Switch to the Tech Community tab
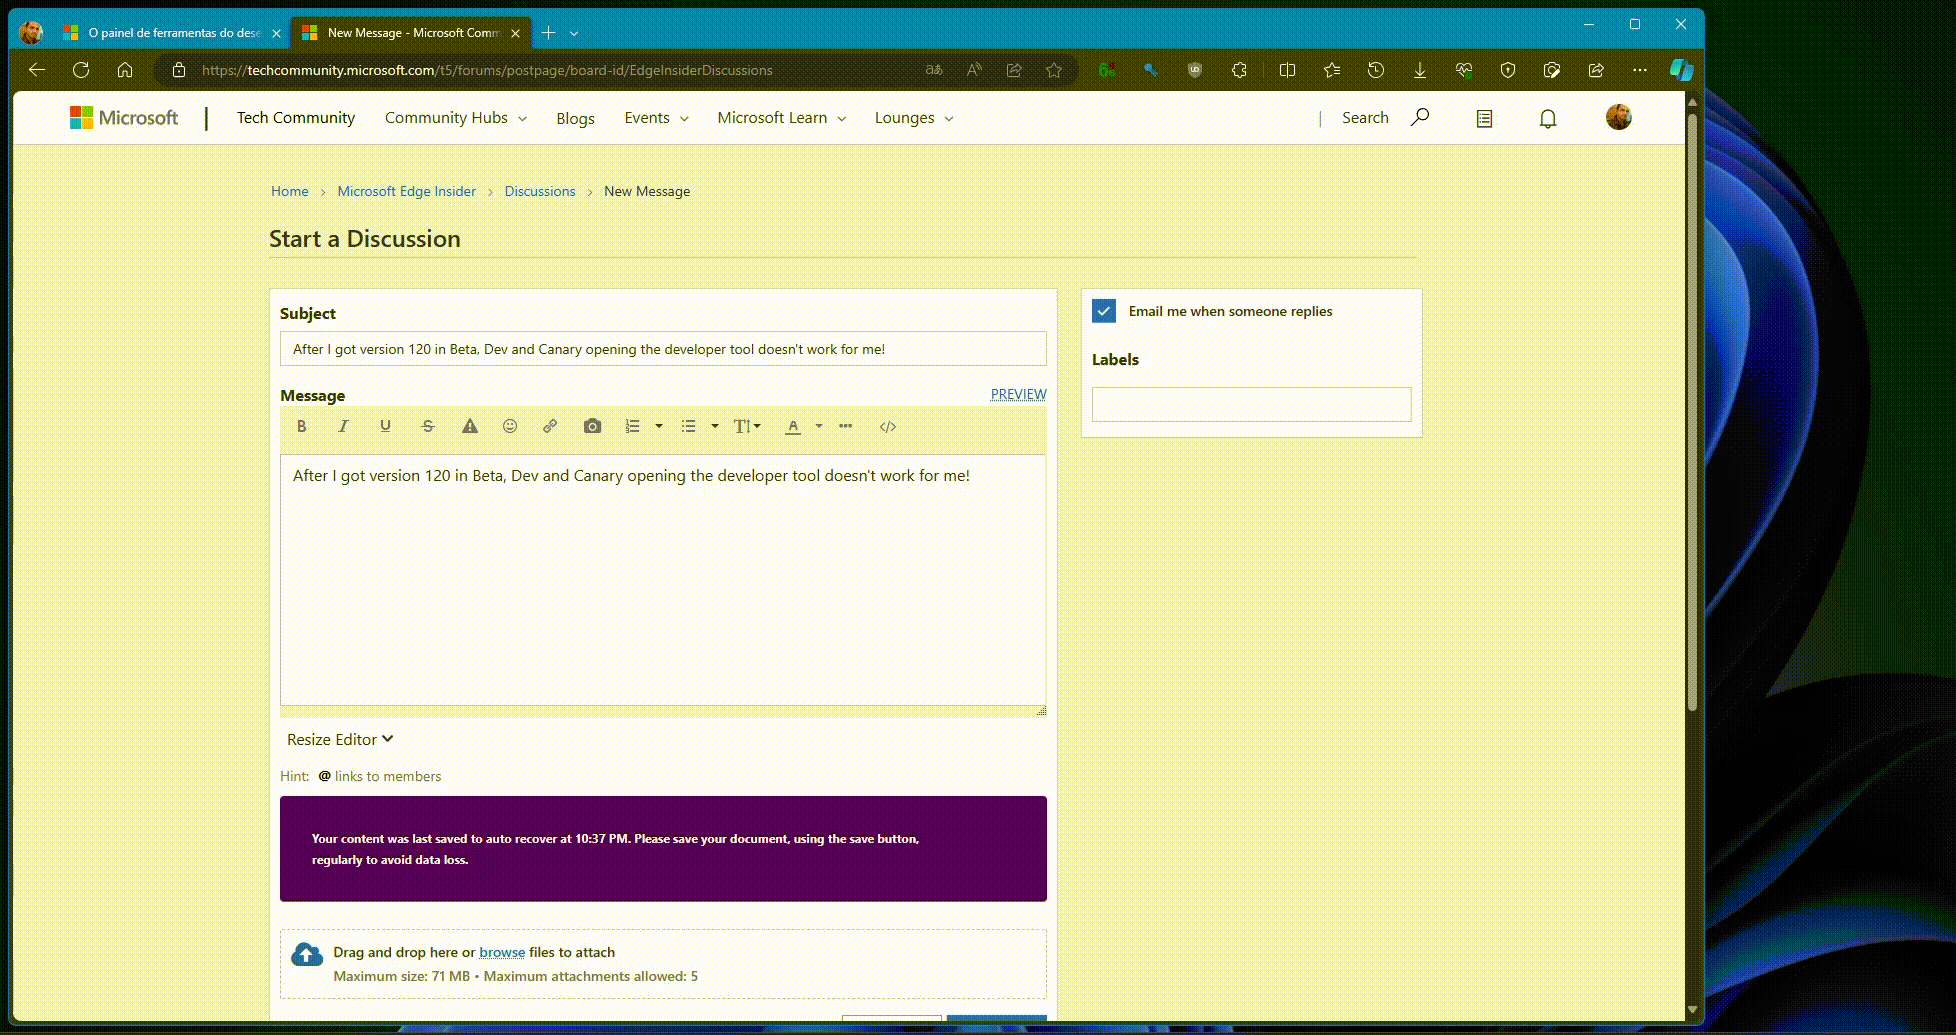1956x1035 pixels. [x=295, y=117]
